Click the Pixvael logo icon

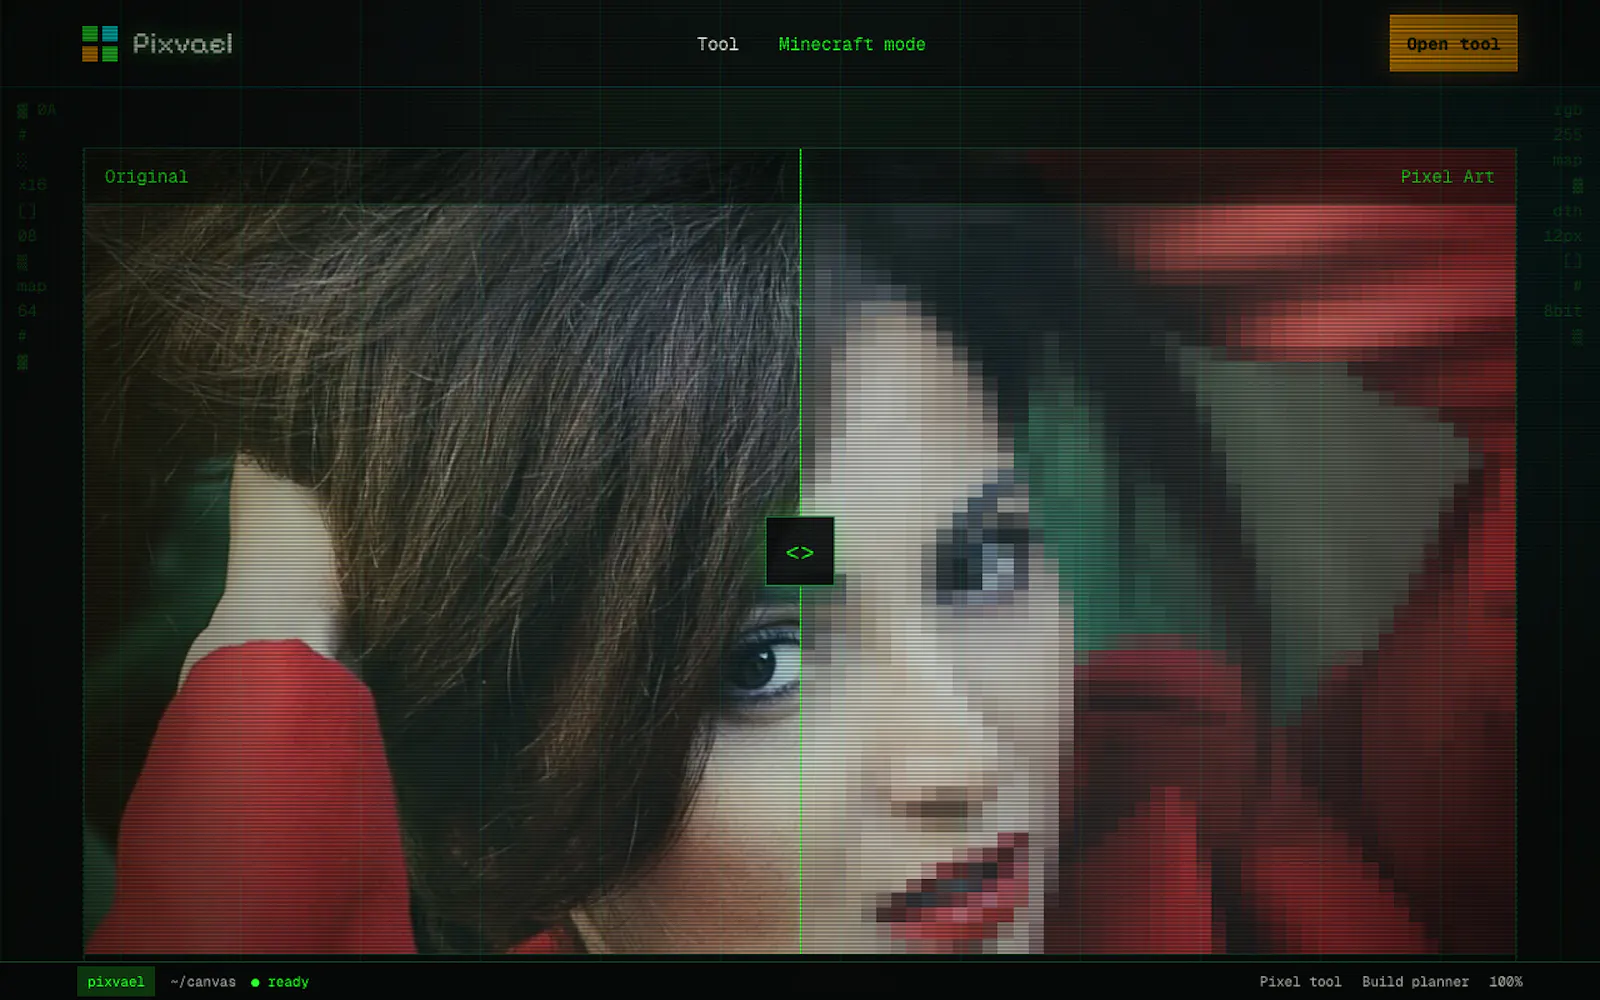100,44
